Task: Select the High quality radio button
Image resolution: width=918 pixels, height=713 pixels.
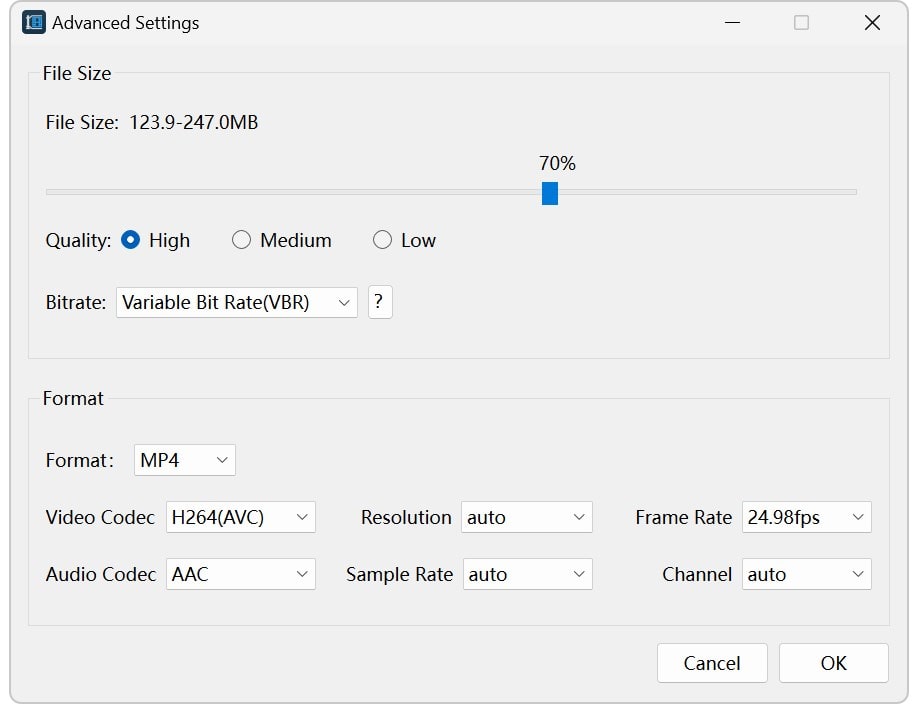Action: (x=132, y=240)
